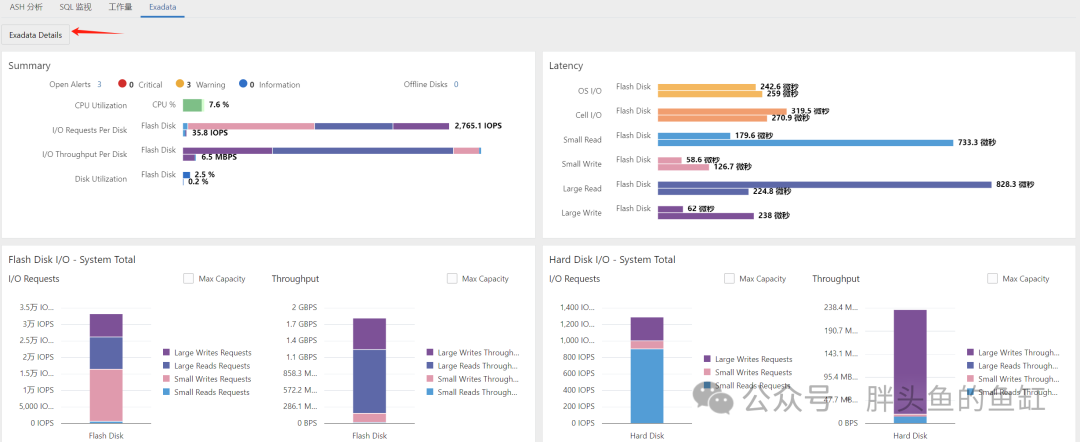This screenshot has height=442, width=1080.
Task: Open the Exadata Details button
Action: point(35,35)
